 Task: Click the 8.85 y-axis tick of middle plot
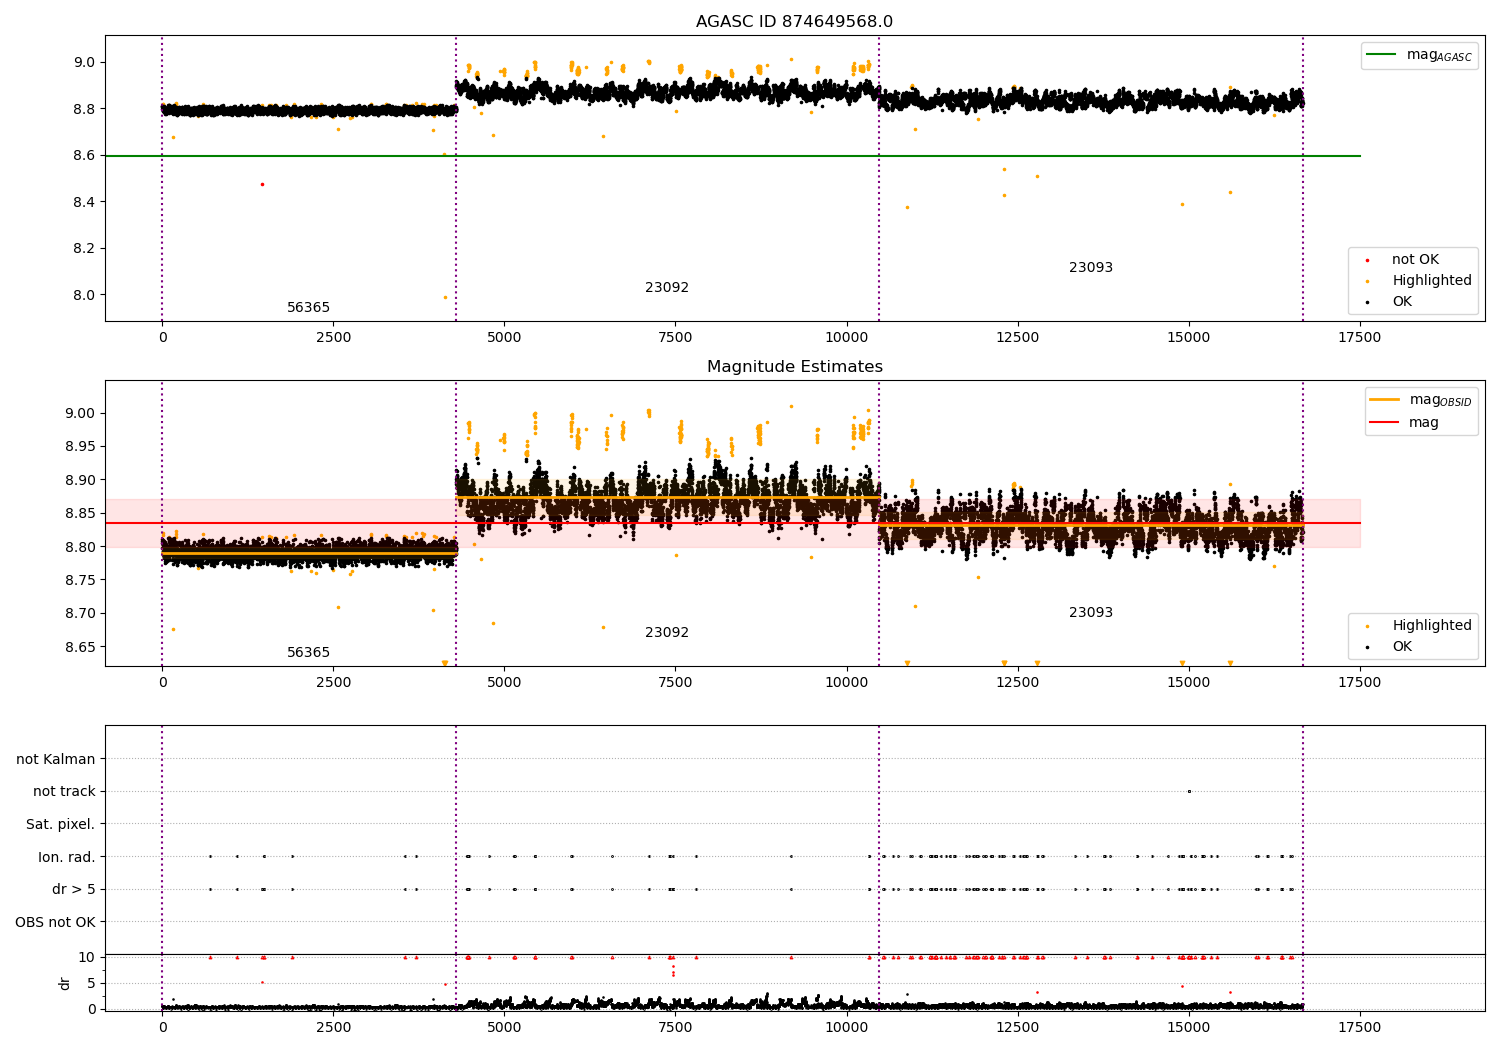[x=81, y=513]
